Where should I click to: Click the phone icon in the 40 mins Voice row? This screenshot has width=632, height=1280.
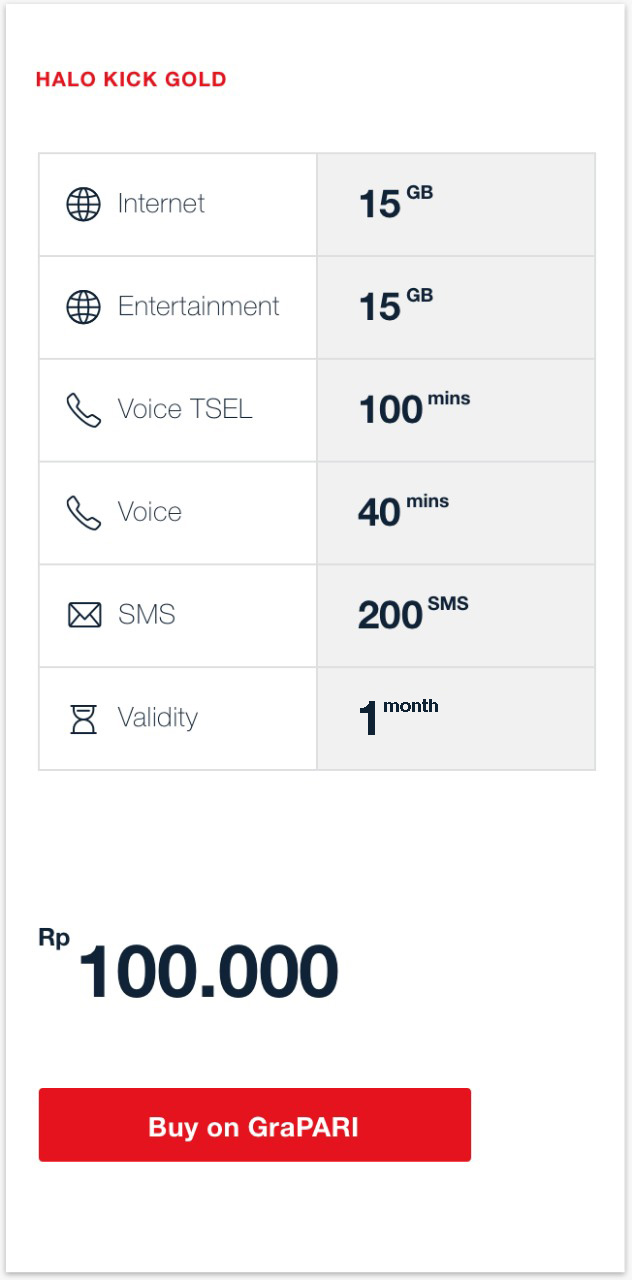(x=84, y=513)
